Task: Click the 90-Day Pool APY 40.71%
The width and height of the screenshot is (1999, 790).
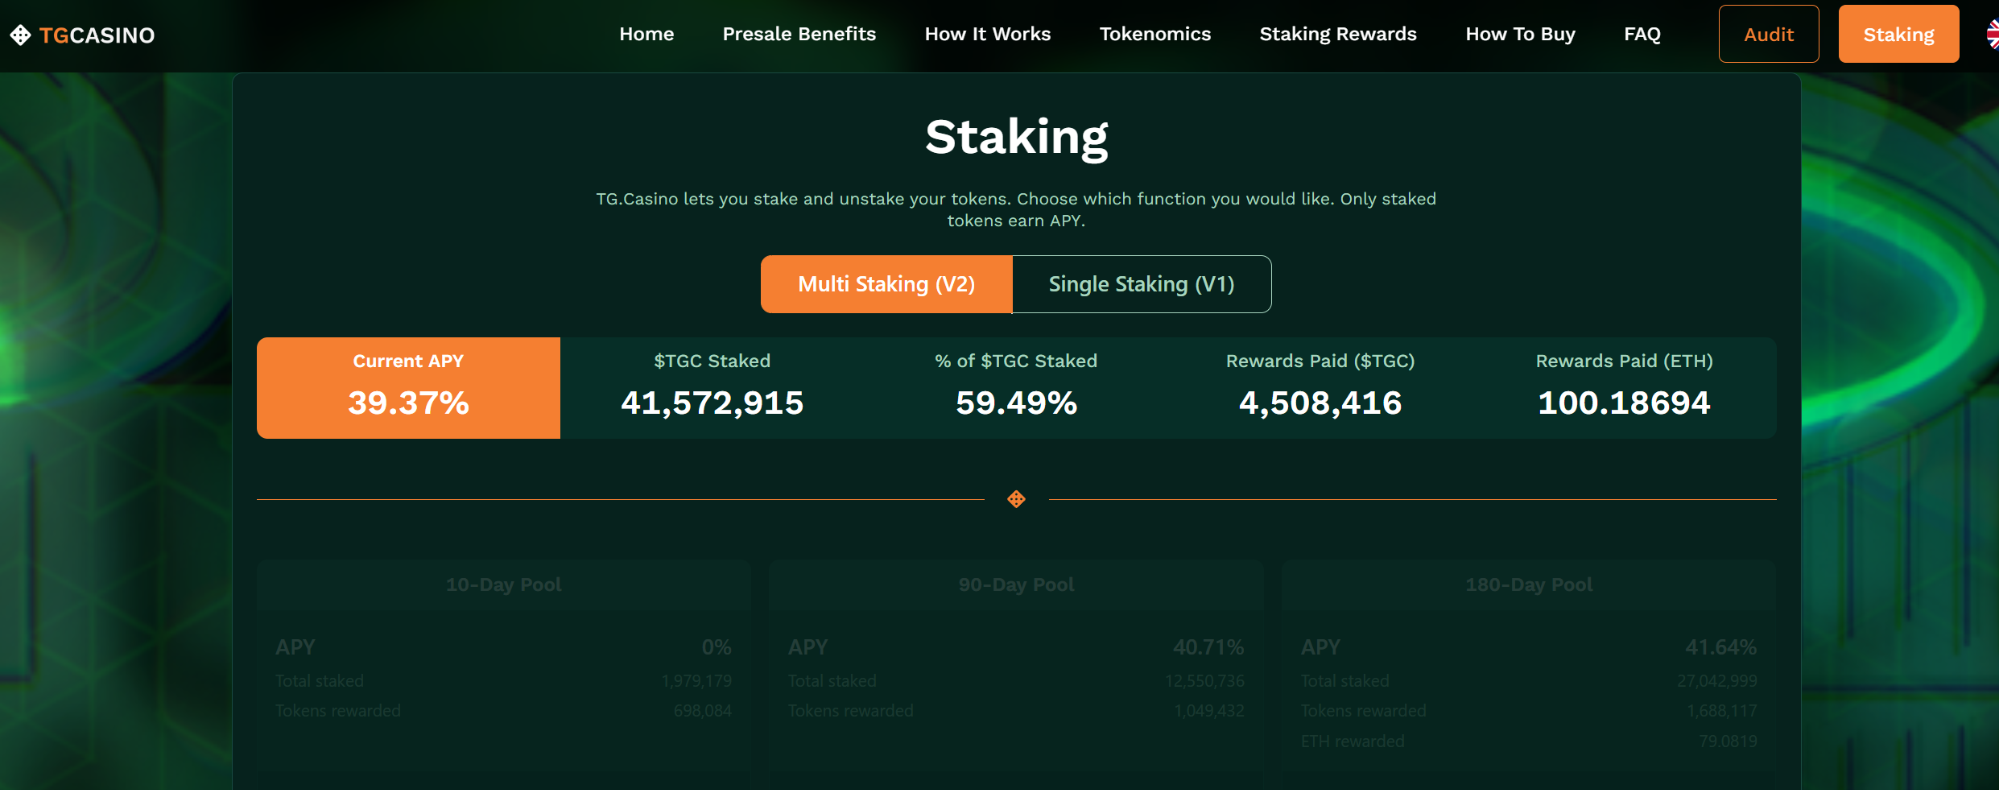Action: click(x=1208, y=647)
